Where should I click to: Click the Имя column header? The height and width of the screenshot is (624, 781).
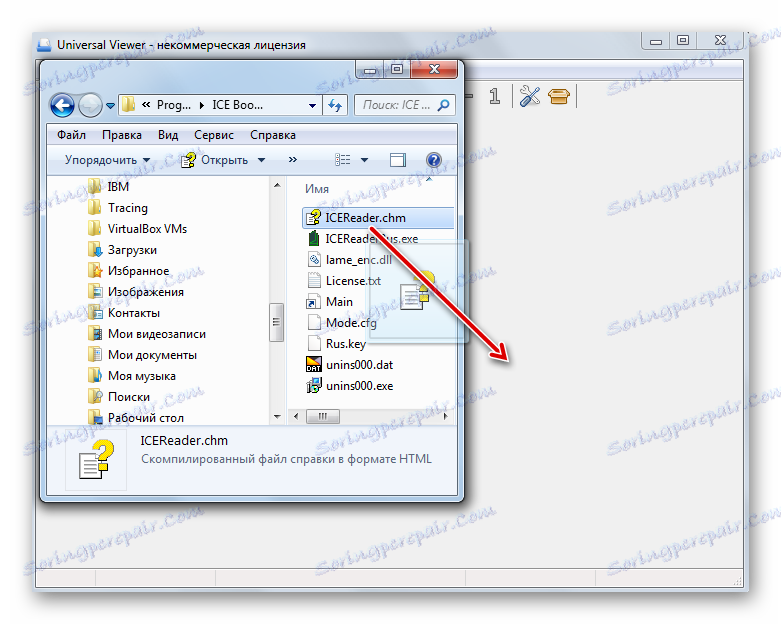[x=316, y=189]
